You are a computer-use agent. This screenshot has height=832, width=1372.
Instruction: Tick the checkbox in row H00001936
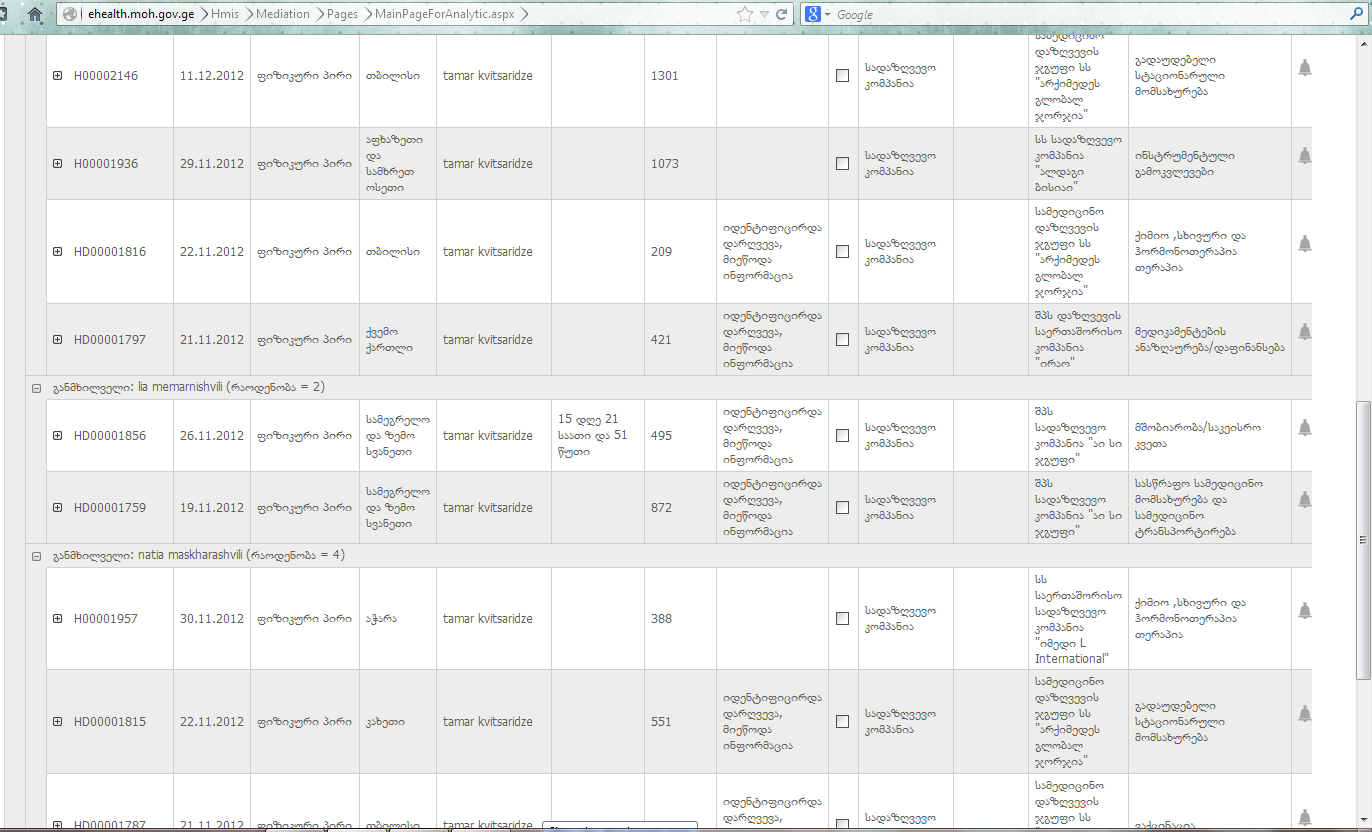point(842,164)
